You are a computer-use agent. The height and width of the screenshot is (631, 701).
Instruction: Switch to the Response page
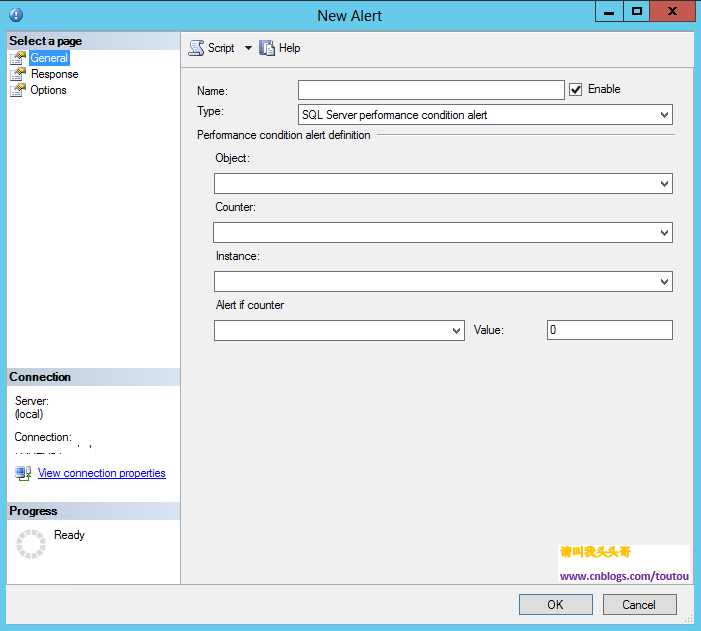click(55, 74)
